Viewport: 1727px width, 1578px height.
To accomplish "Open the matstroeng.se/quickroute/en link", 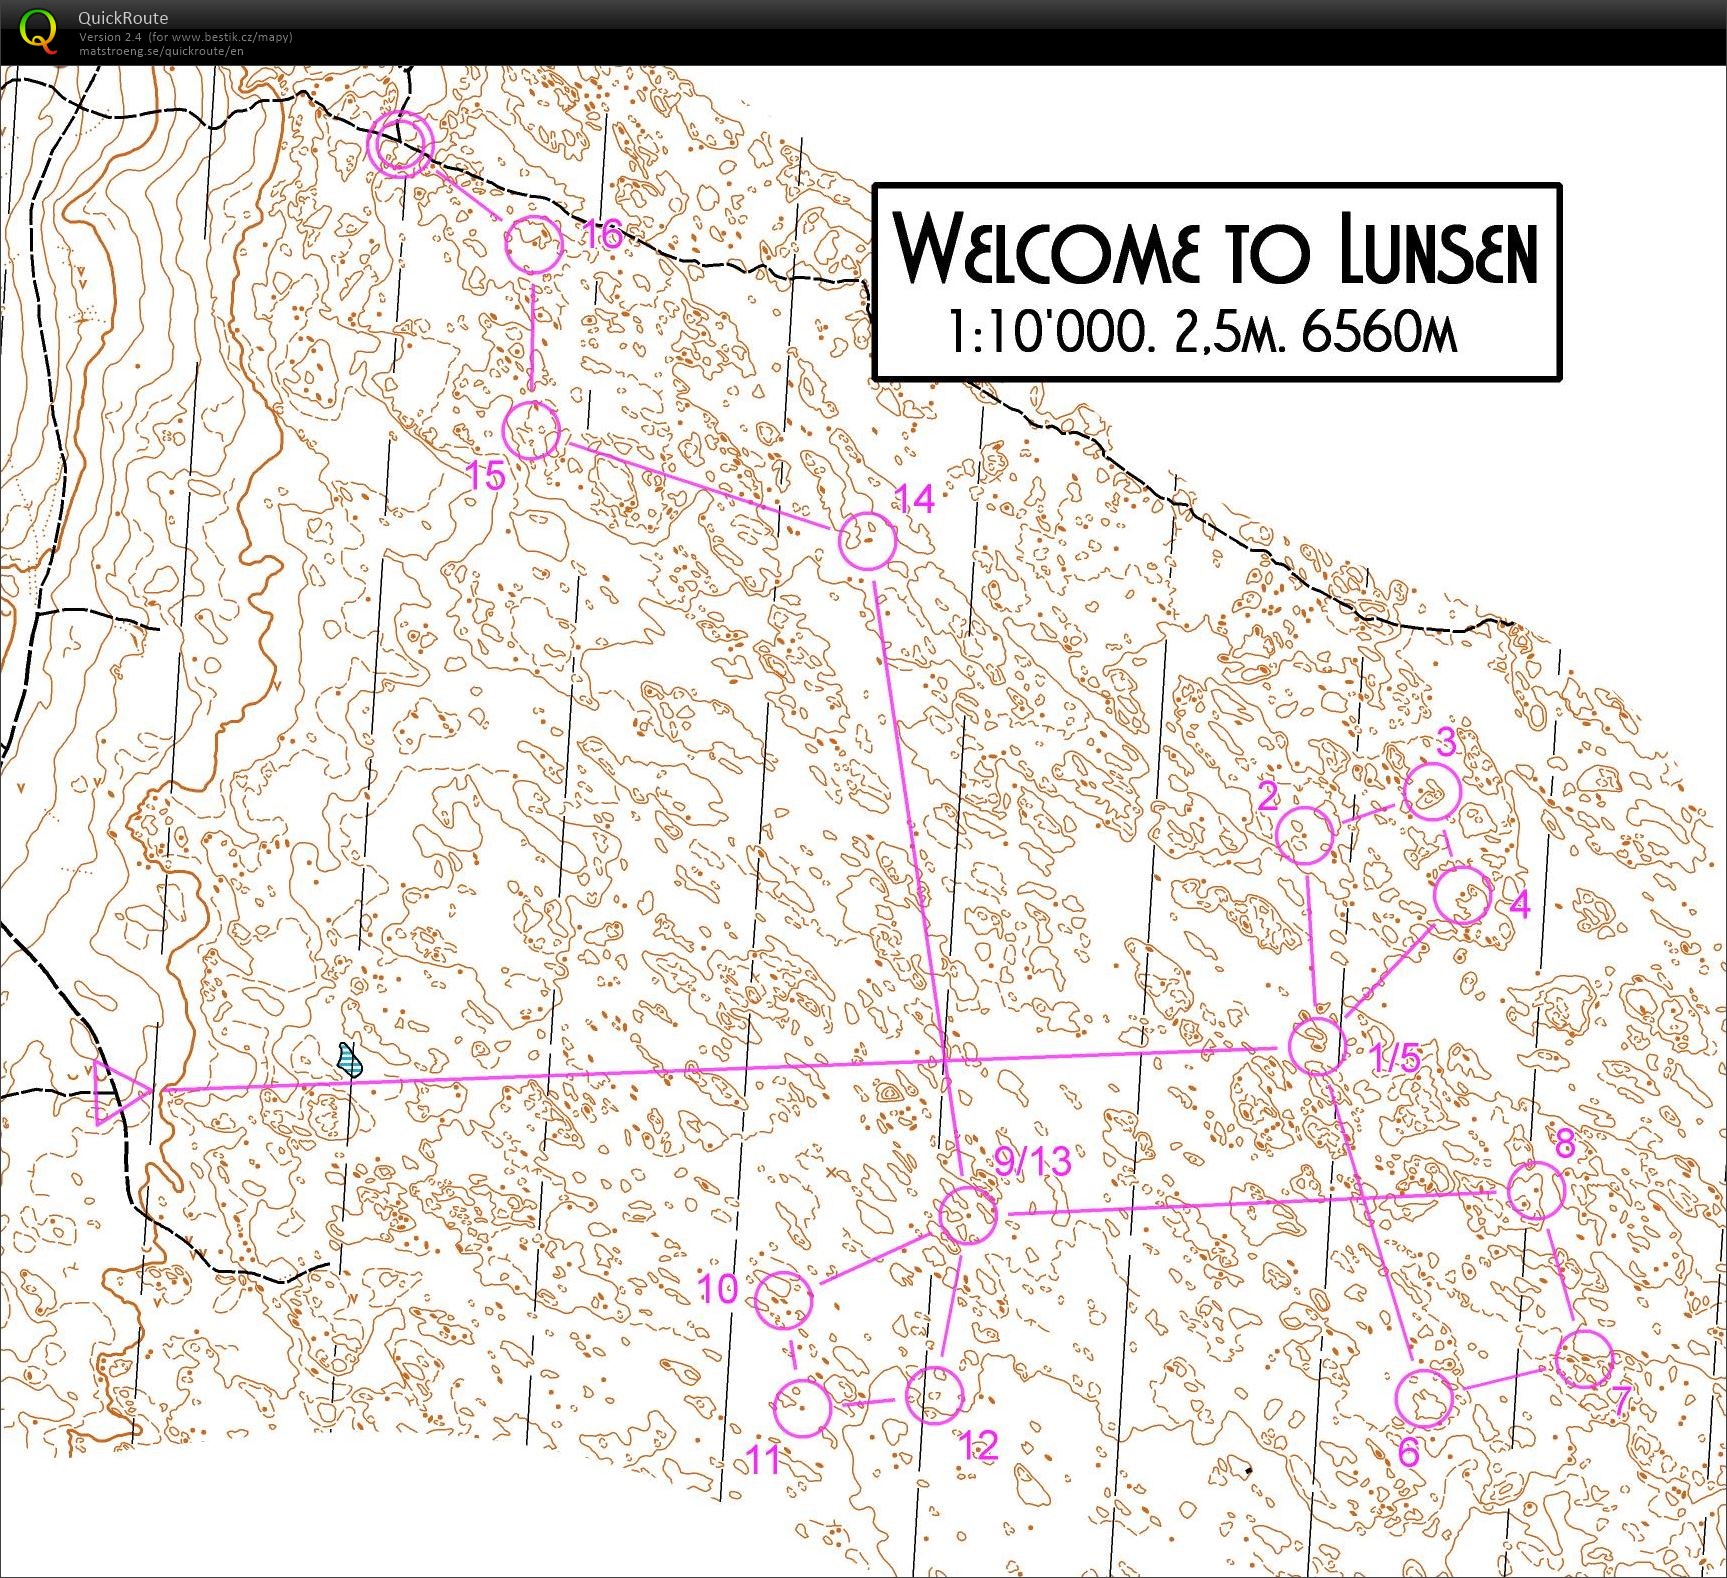I will 161,50.
